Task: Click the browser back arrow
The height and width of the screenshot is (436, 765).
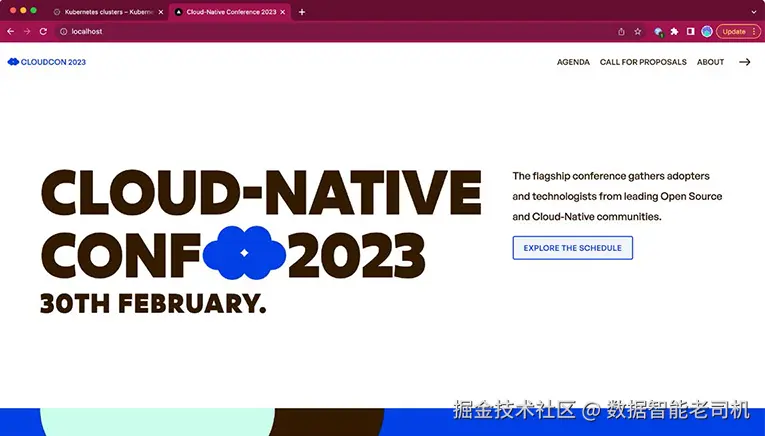Action: tap(11, 31)
